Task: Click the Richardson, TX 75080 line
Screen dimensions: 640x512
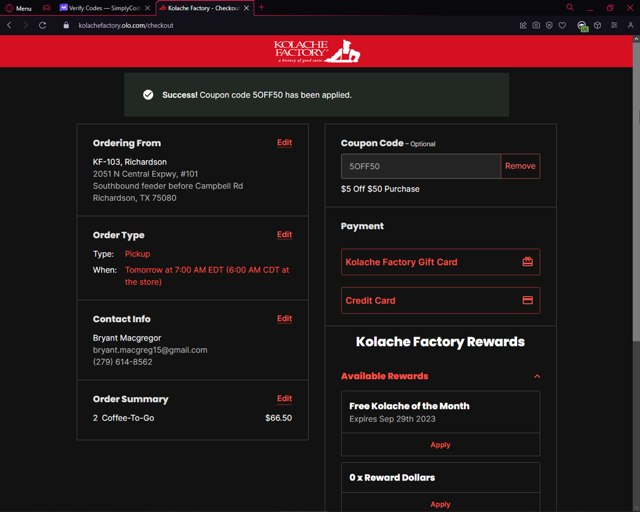Action: point(135,198)
